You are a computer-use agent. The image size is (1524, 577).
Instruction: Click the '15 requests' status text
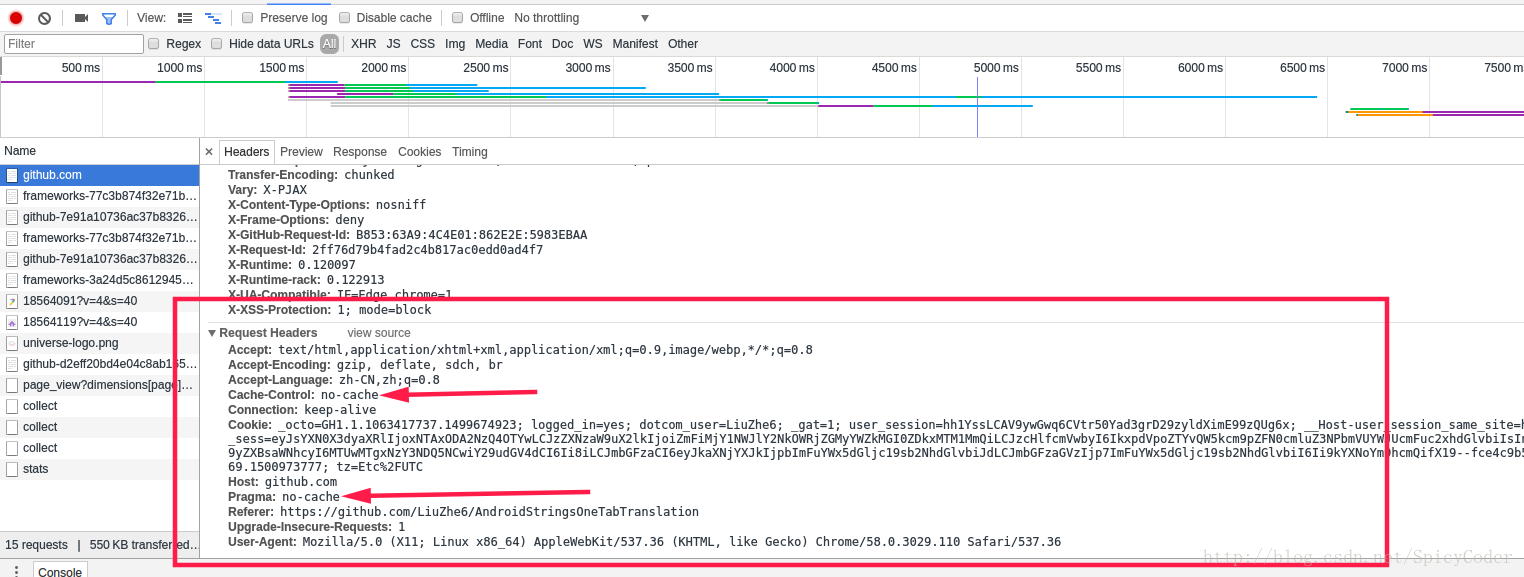(x=37, y=545)
